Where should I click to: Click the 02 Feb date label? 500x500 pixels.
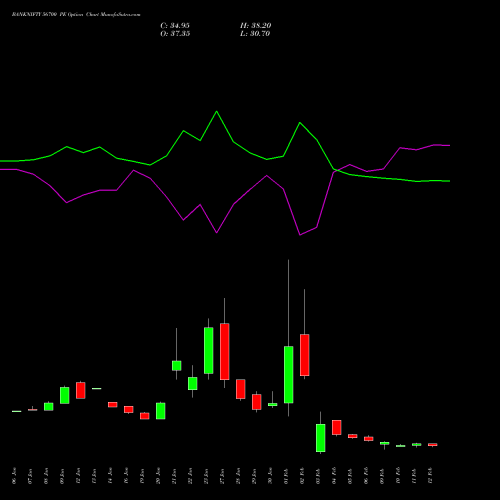[302, 476]
